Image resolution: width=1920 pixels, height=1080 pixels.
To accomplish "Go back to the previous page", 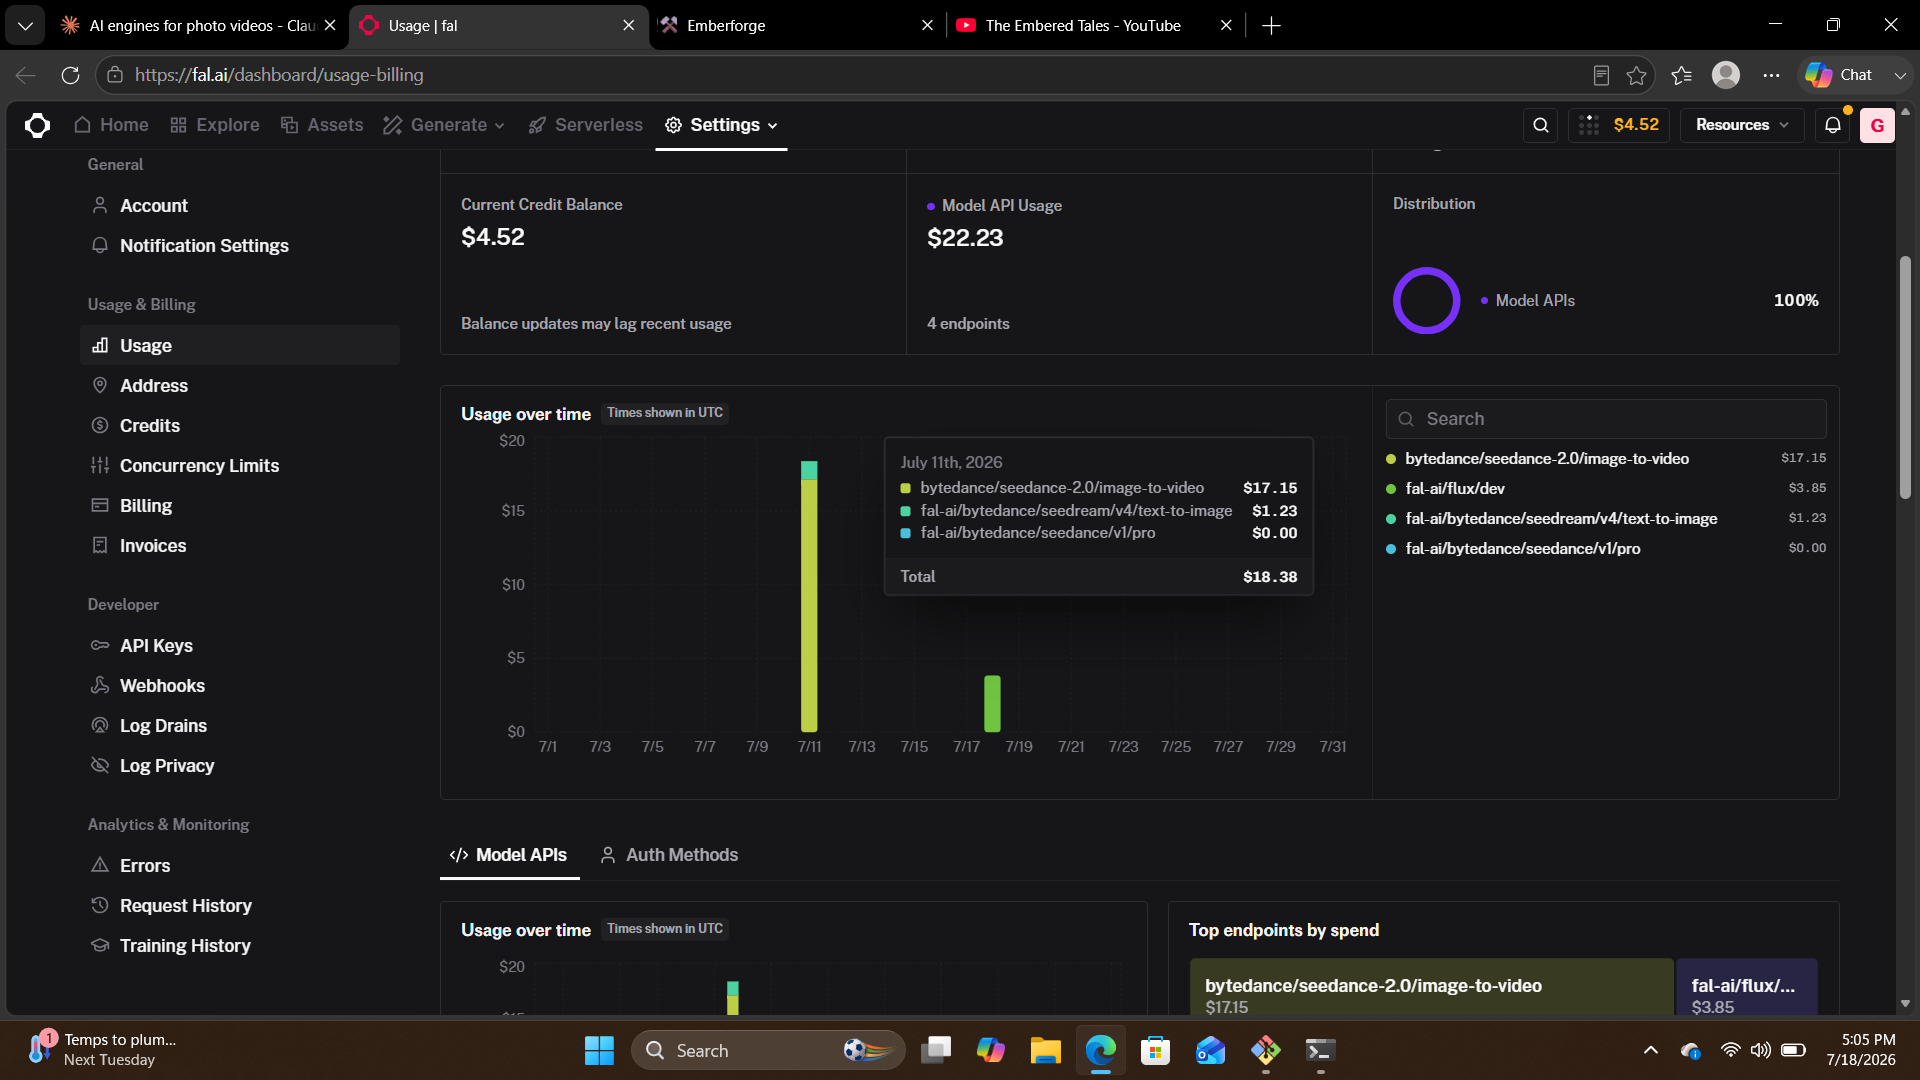I will point(26,75).
